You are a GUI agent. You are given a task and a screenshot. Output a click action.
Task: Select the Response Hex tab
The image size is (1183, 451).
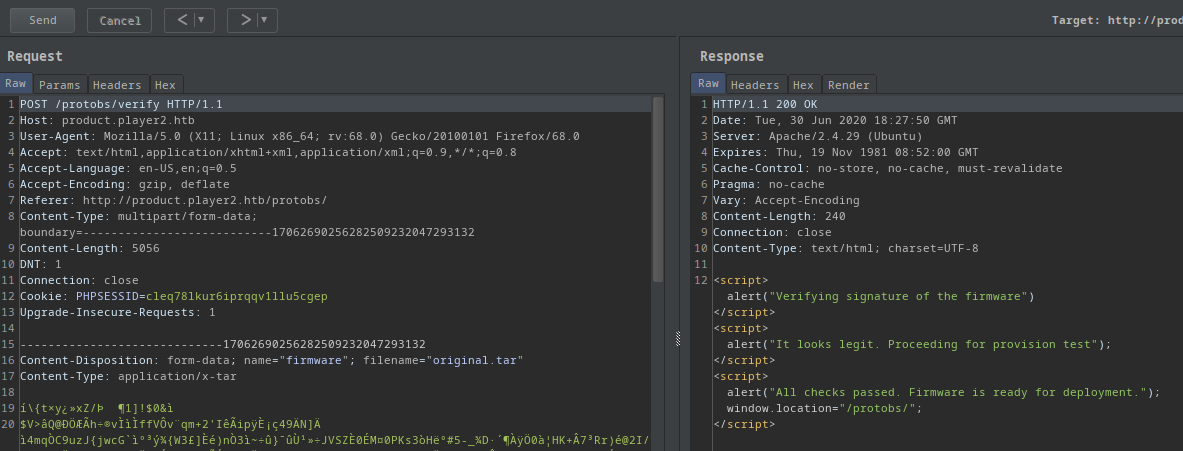[x=802, y=85]
